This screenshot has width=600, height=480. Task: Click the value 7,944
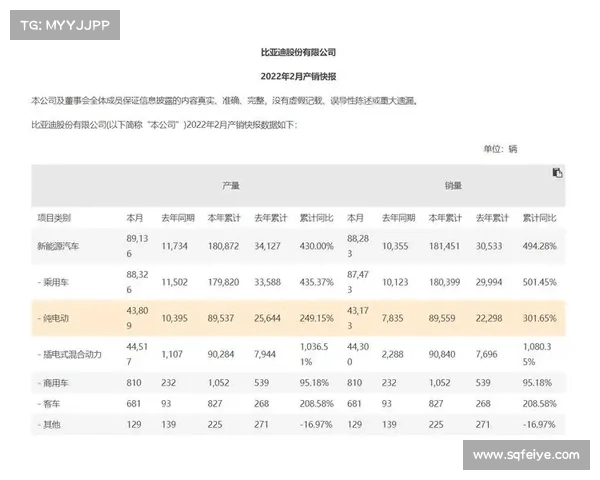click(x=265, y=354)
